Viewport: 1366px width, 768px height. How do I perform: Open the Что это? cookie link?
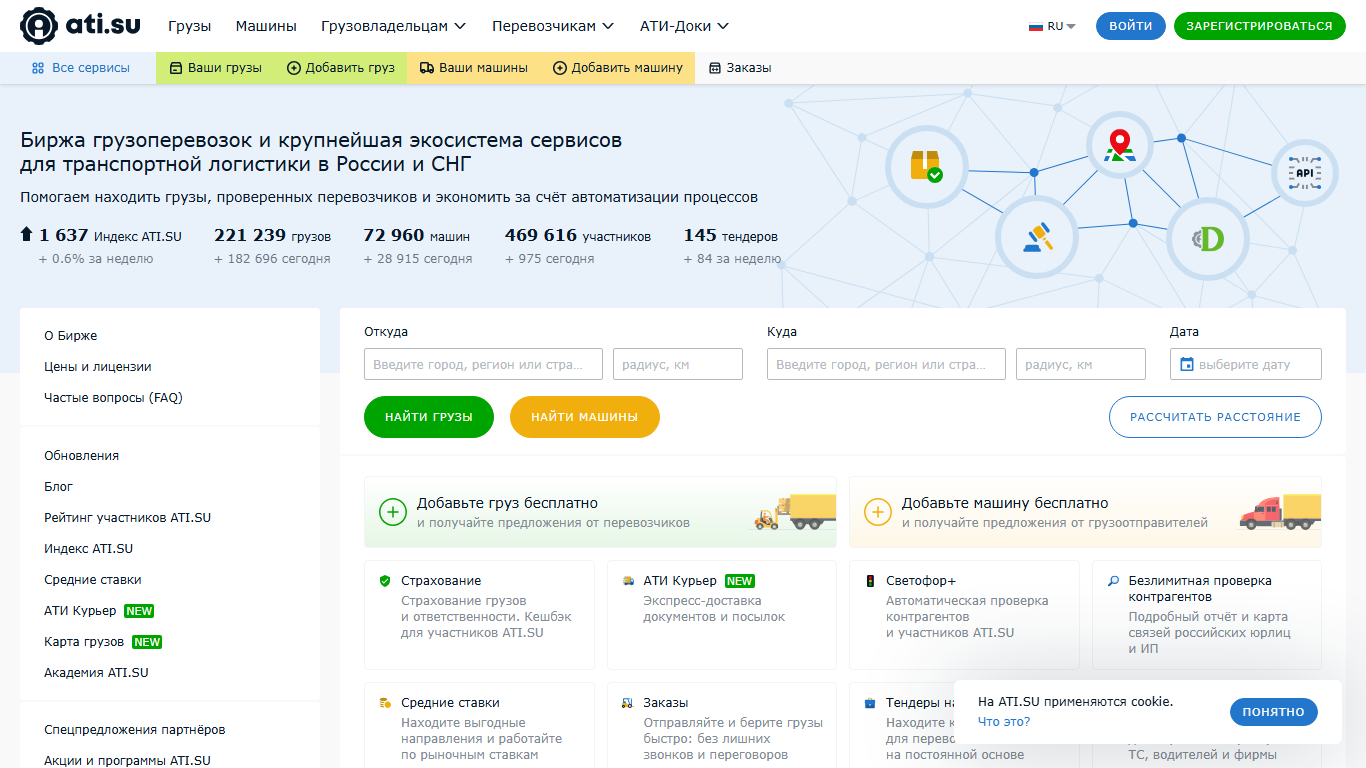click(x=1004, y=722)
